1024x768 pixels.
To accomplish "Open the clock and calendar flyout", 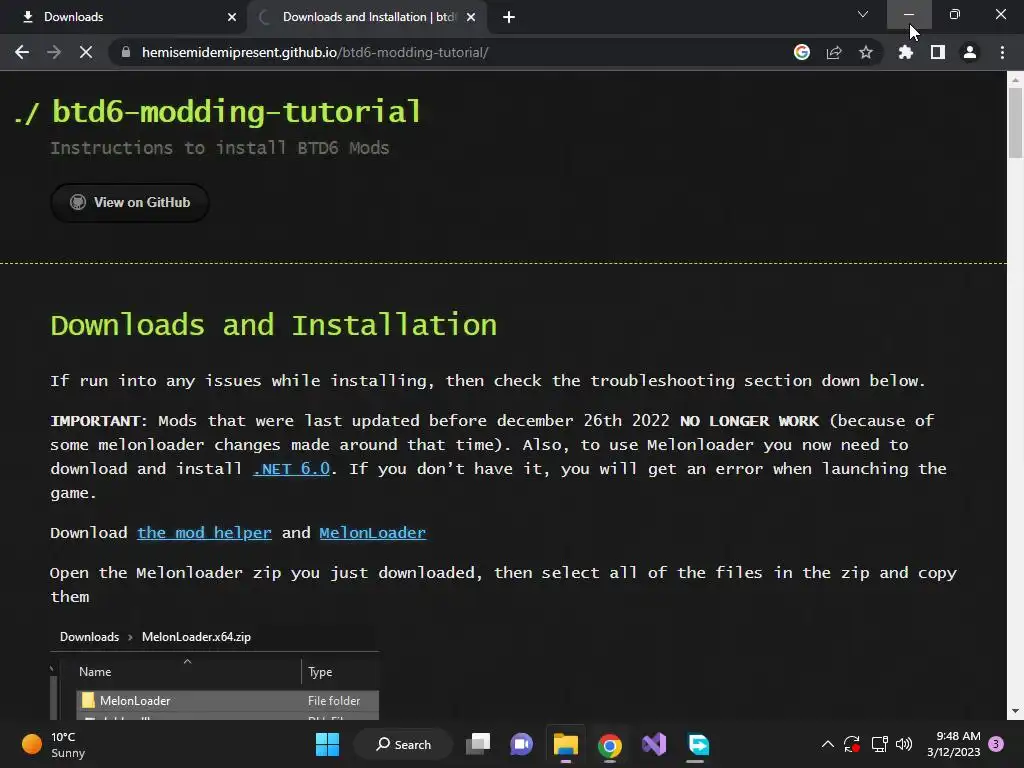I will [953, 744].
